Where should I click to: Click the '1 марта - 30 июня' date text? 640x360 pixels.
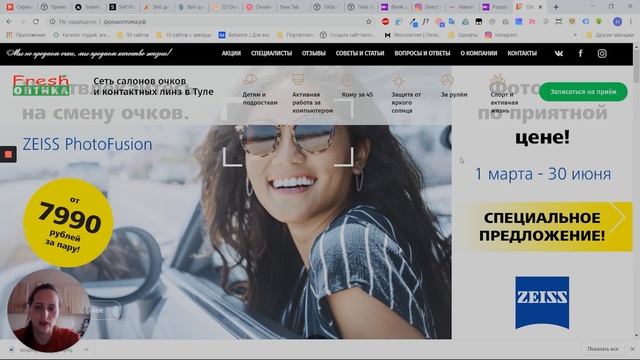[x=543, y=174]
